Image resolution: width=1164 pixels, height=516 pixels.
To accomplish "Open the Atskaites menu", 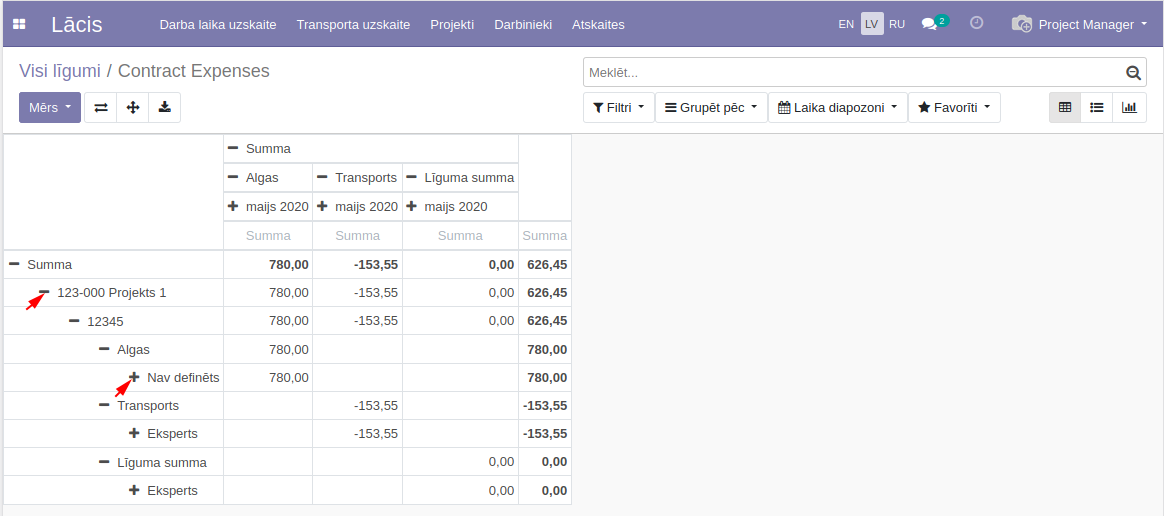I will pyautogui.click(x=598, y=24).
